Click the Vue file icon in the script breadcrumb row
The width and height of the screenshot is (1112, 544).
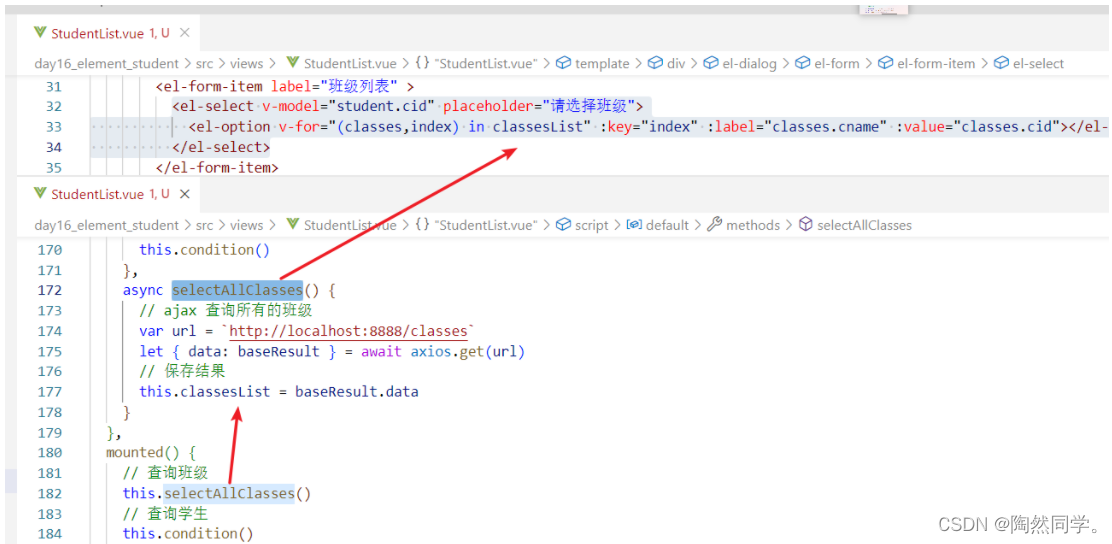[x=291, y=225]
